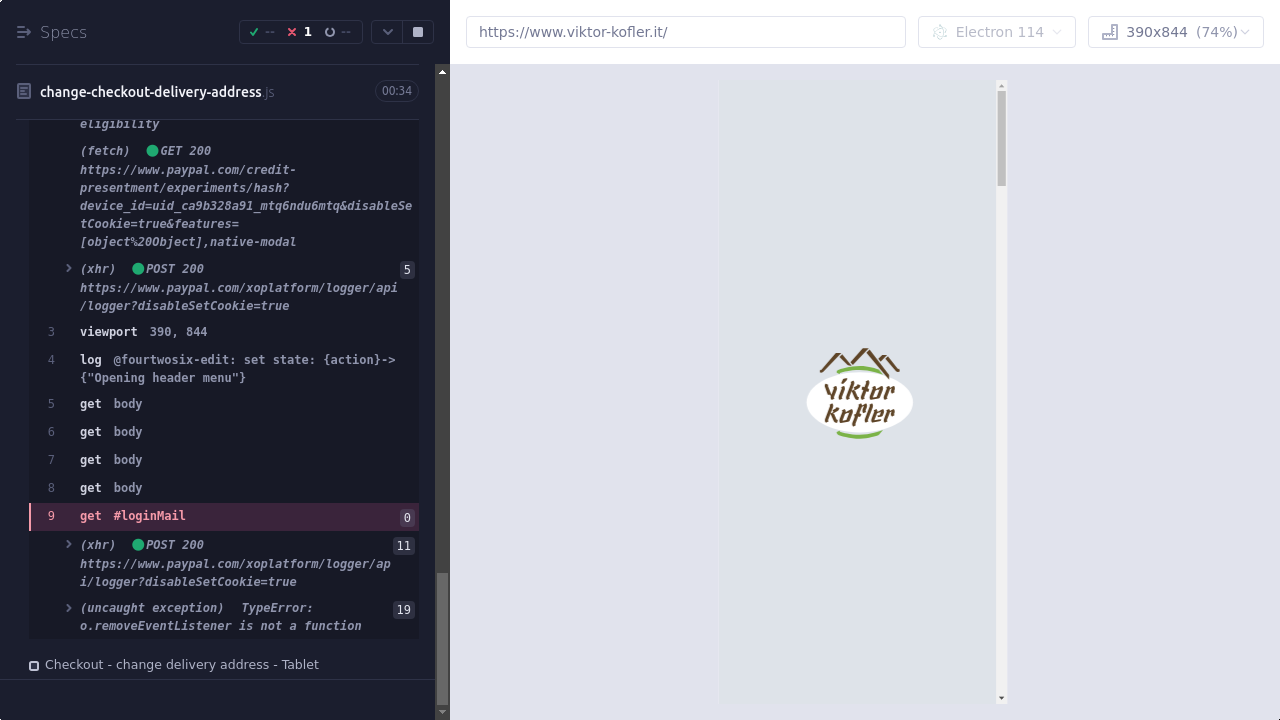The width and height of the screenshot is (1280, 720).
Task: Click the spec file document icon
Action: click(24, 92)
